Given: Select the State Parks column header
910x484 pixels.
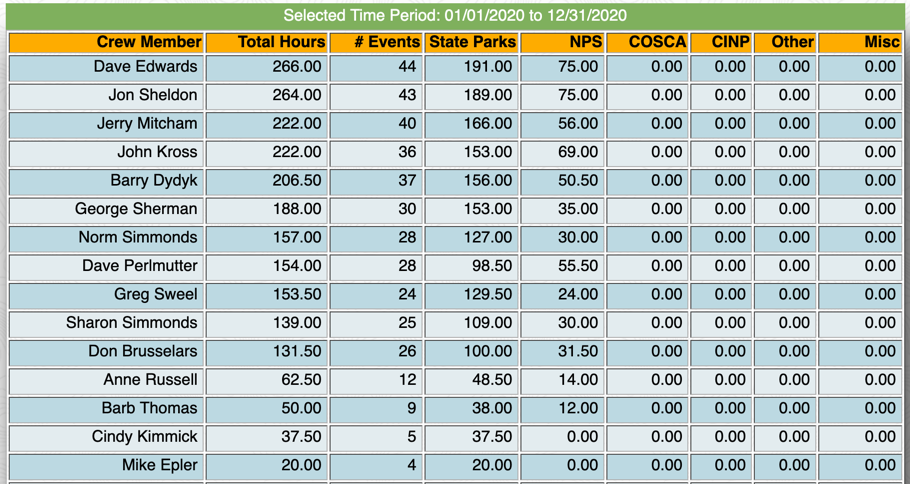Looking at the screenshot, I should click(472, 42).
